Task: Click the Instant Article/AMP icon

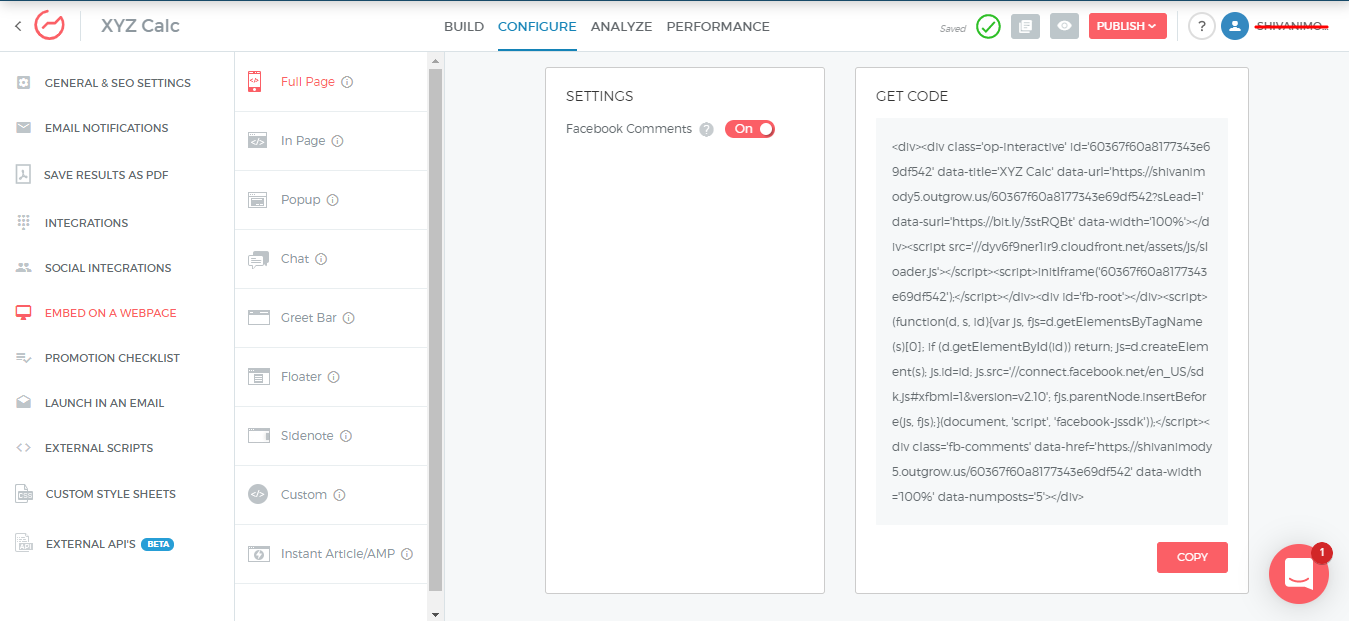Action: (258, 554)
